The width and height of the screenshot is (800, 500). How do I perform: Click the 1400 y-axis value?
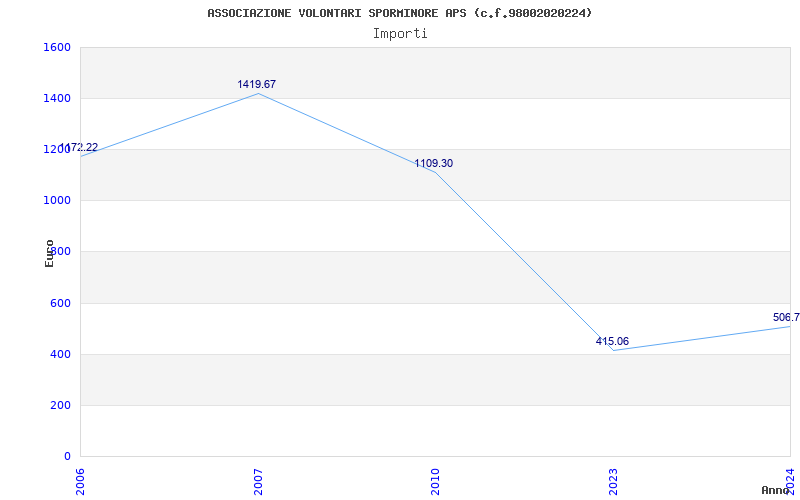(x=57, y=98)
